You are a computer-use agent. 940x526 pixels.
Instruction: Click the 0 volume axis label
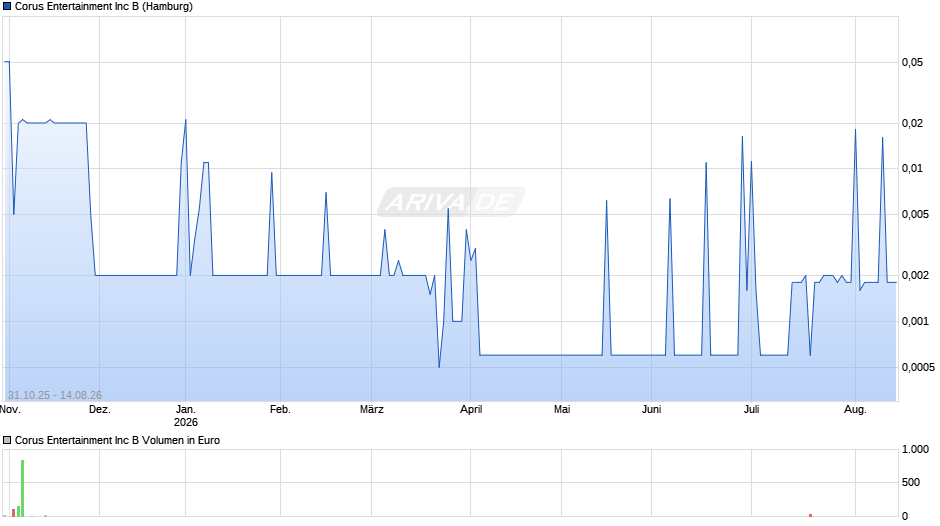pyautogui.click(x=905, y=516)
